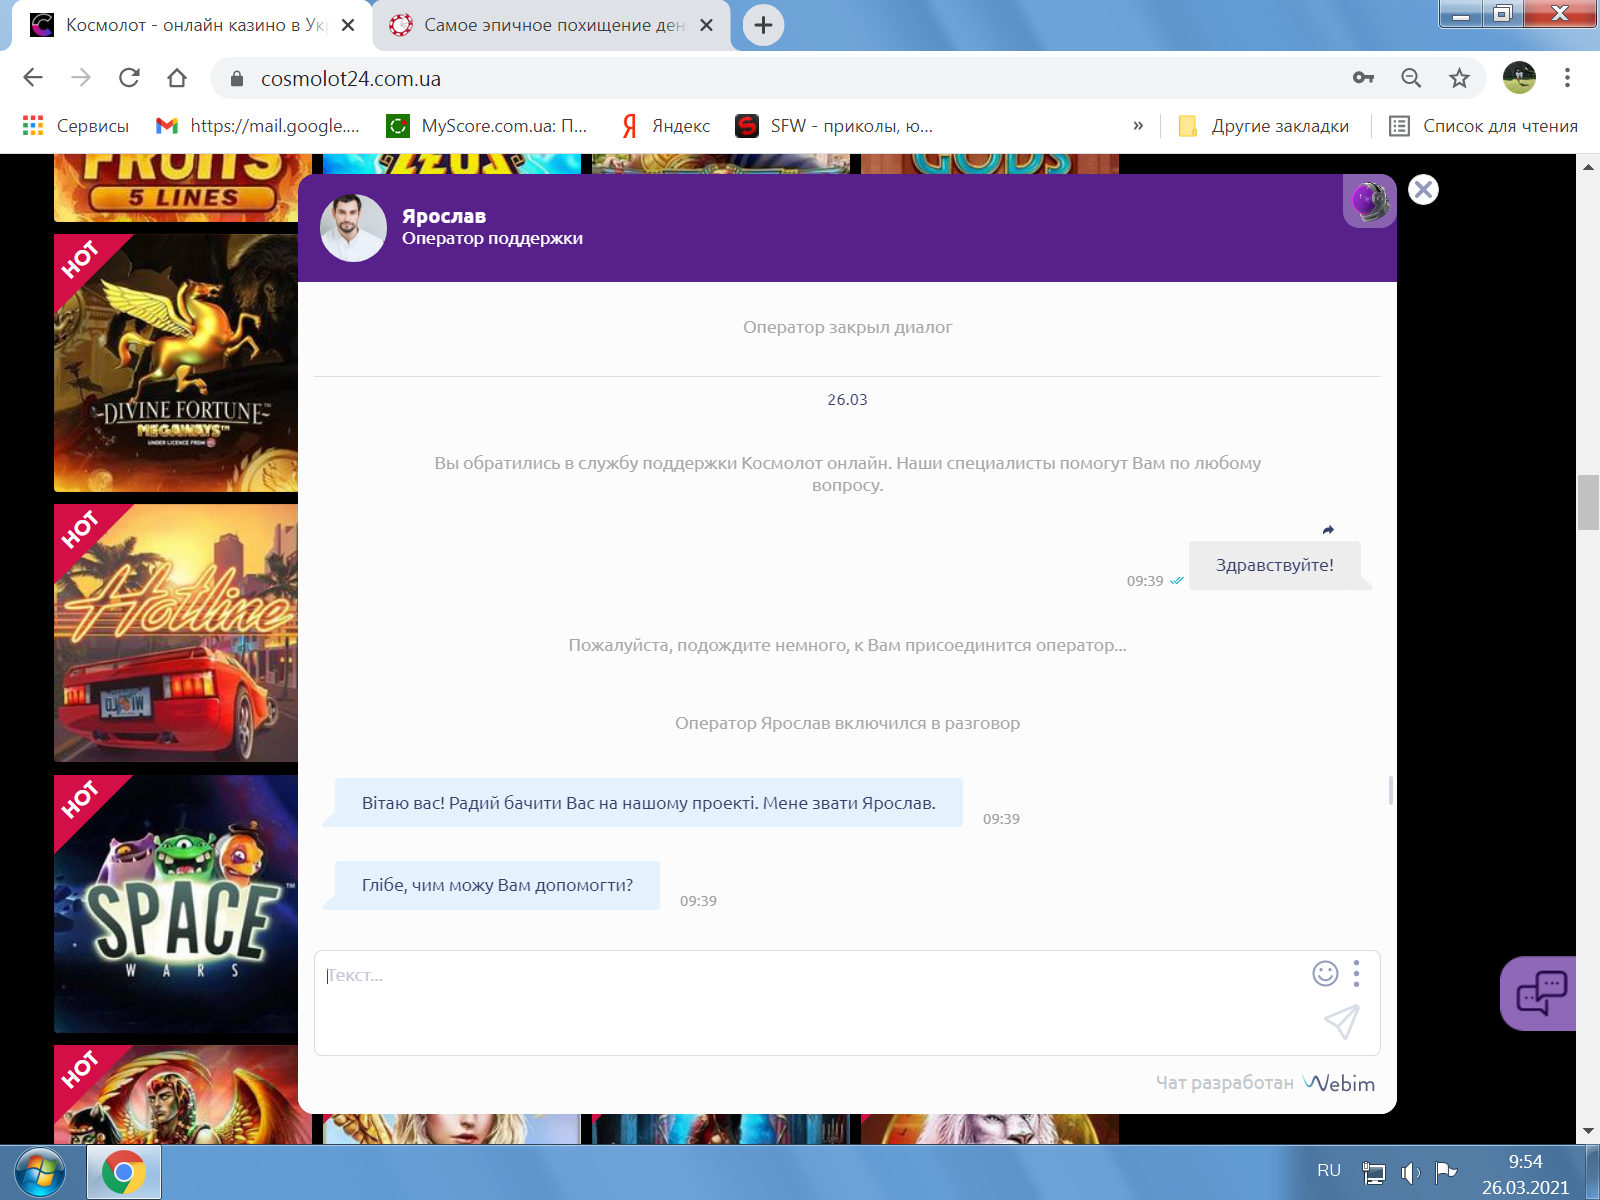Viewport: 1600px width, 1200px height.
Task: Open the Gmail bookmark
Action: [x=258, y=126]
